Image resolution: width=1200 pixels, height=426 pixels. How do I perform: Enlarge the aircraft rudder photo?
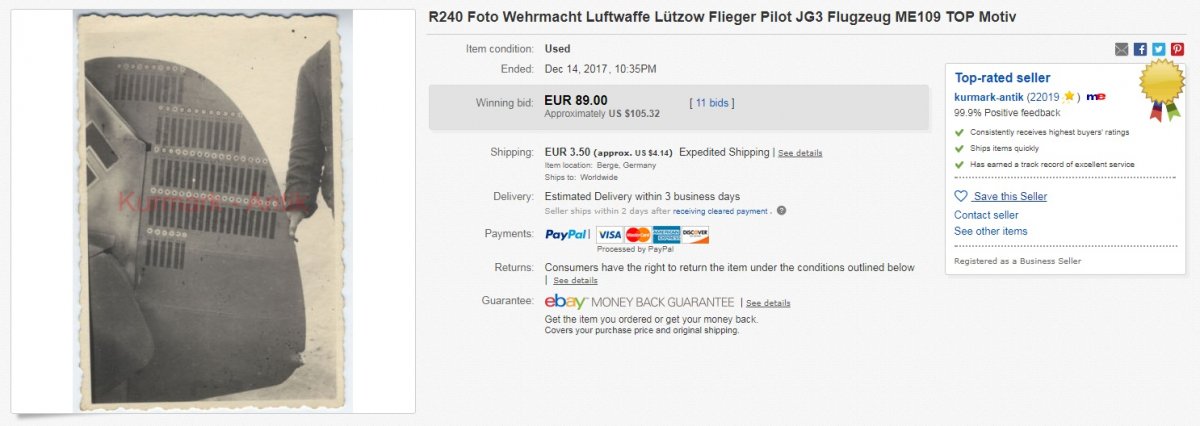coord(212,210)
